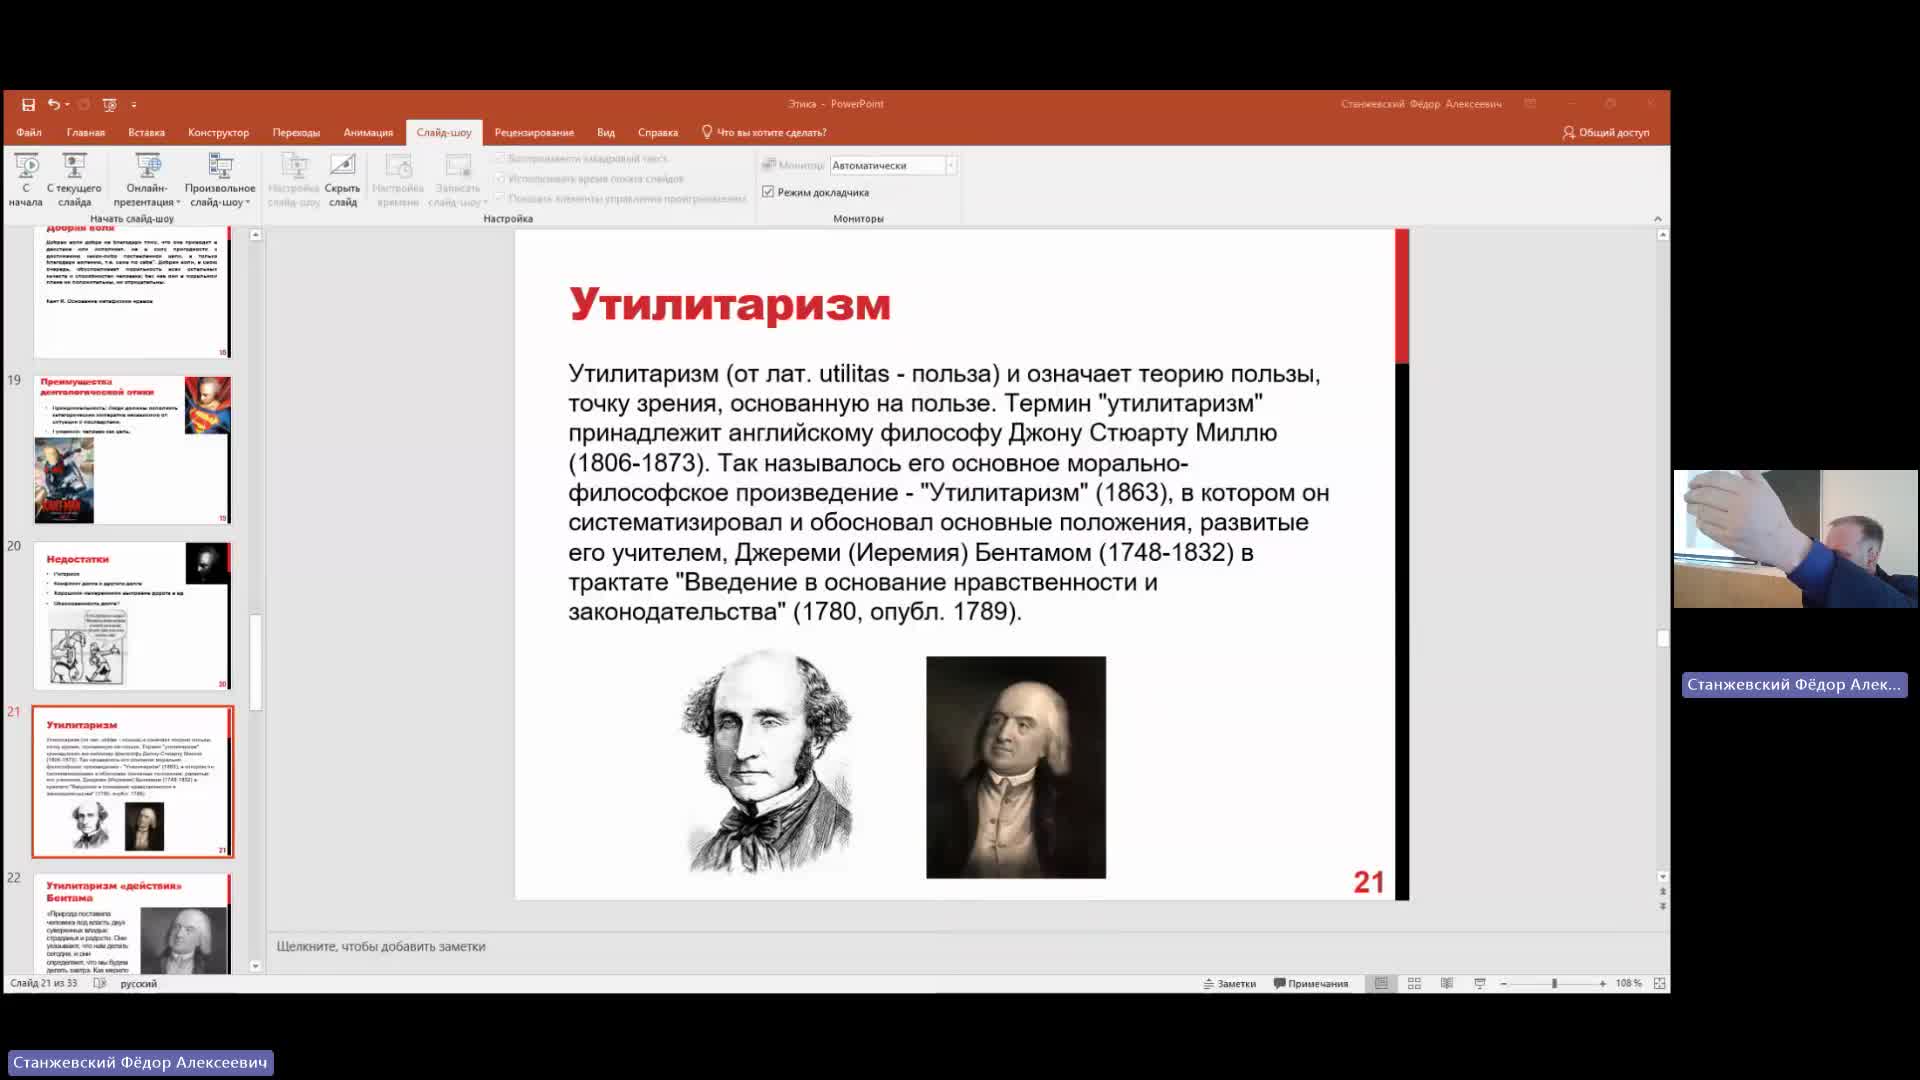This screenshot has width=1920, height=1080.
Task: Click the engraved portrait of John Stuart Mill
Action: click(x=766, y=762)
